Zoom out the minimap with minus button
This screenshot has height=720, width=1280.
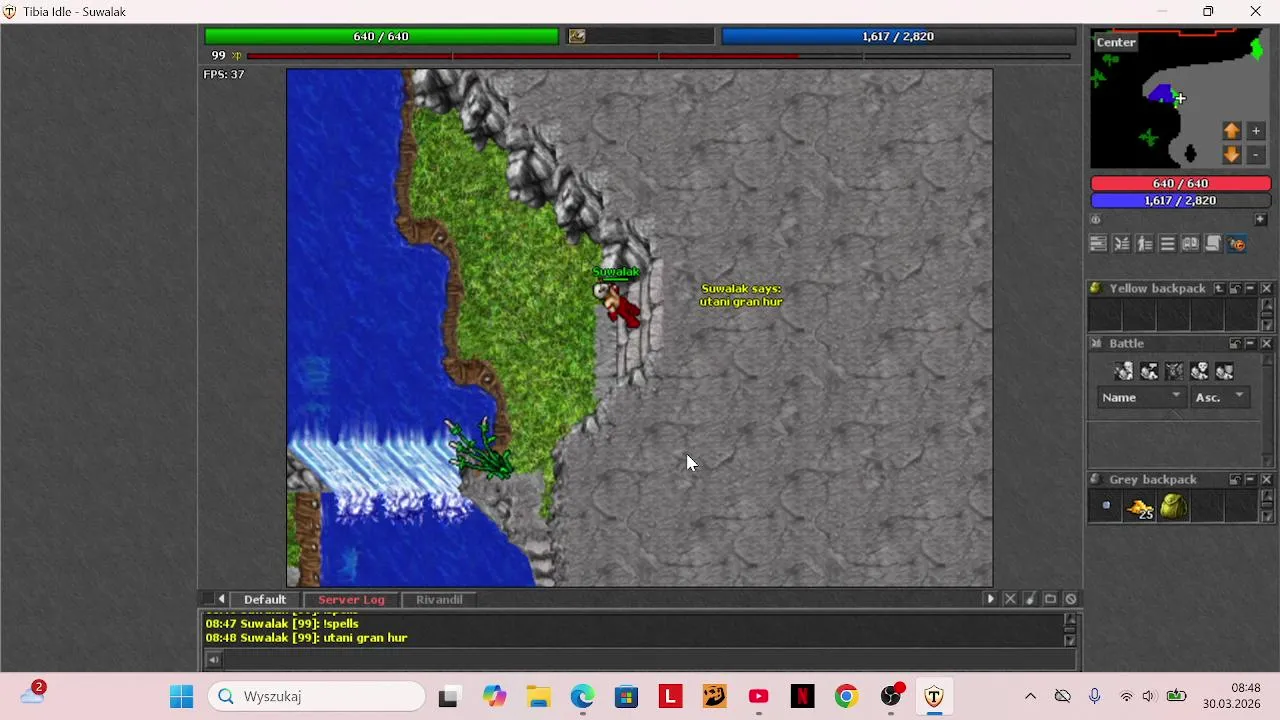coord(1256,155)
